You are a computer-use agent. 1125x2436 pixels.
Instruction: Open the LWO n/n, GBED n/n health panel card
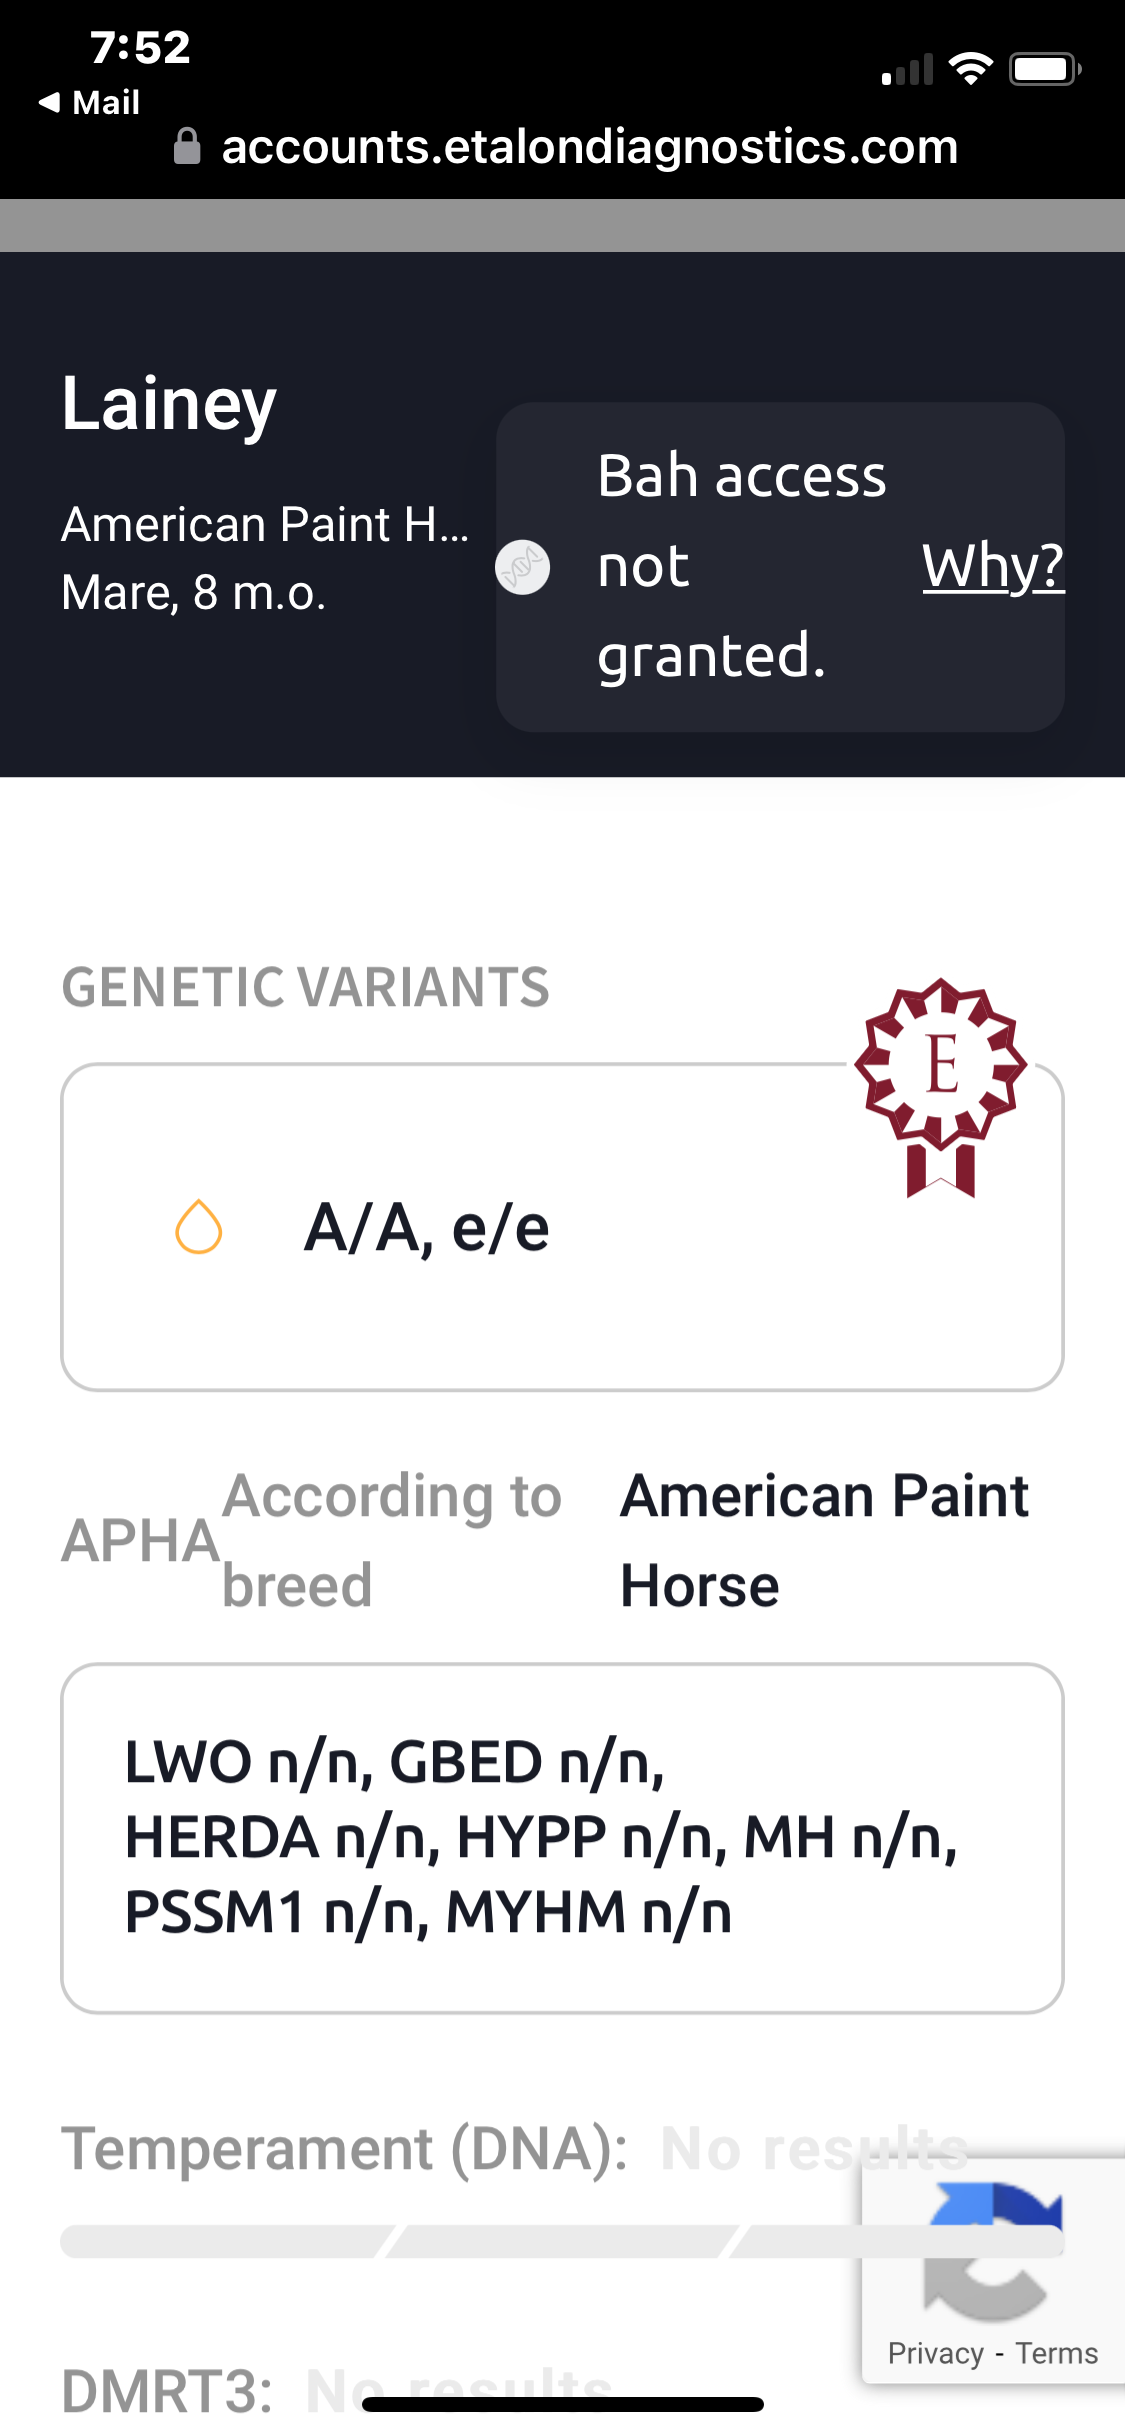(562, 1838)
